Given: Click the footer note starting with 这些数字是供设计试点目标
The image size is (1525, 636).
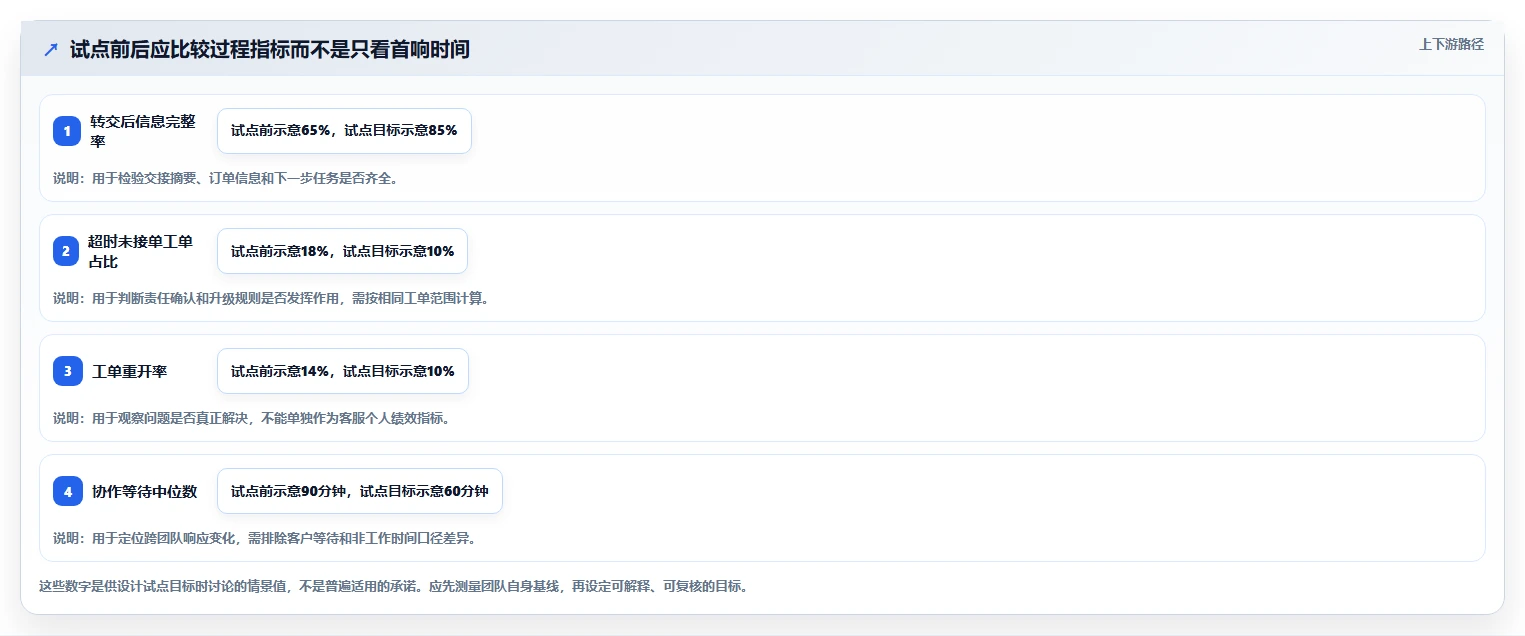Looking at the screenshot, I should [393, 586].
